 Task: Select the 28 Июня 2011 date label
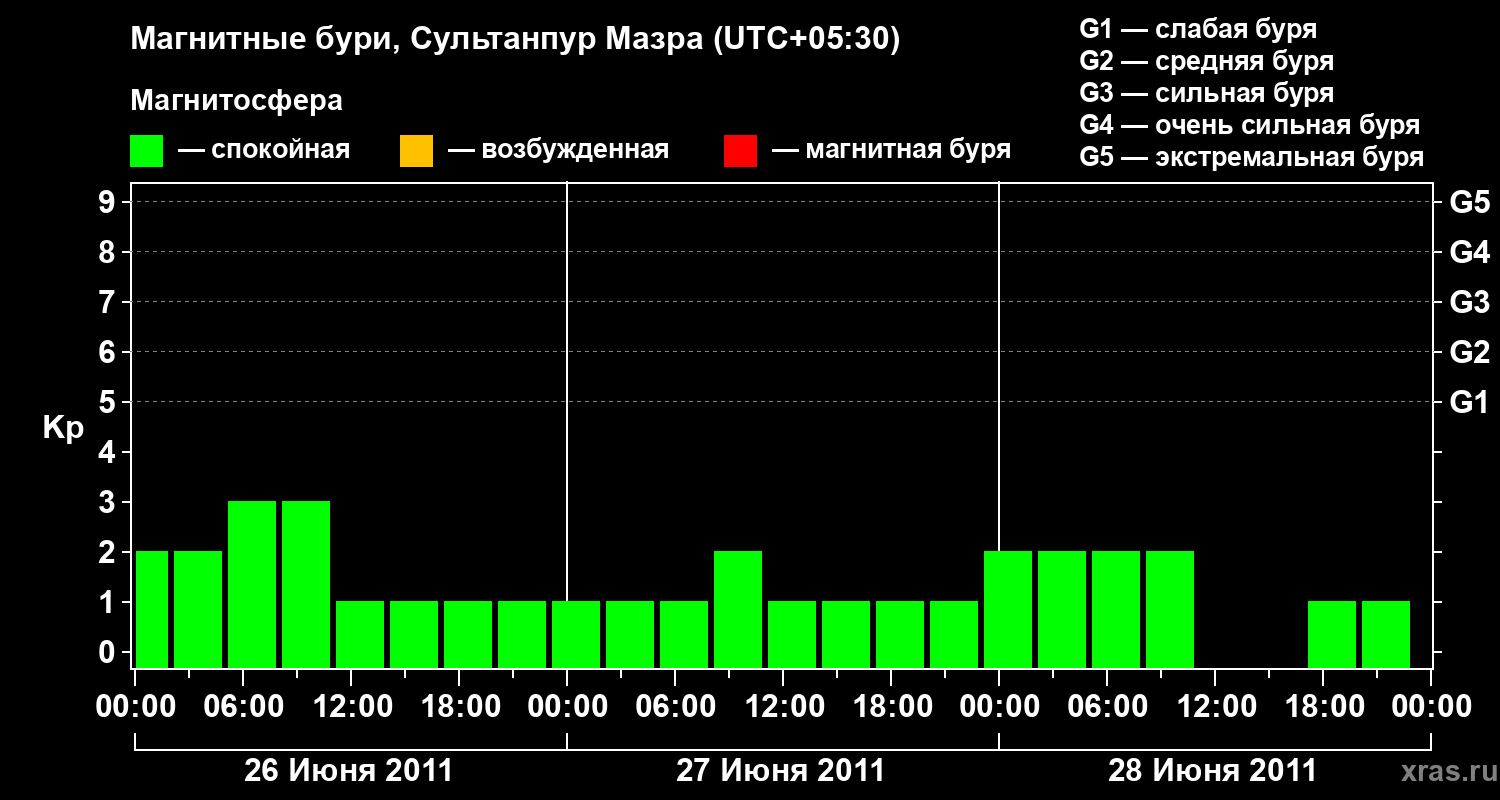point(1213,771)
